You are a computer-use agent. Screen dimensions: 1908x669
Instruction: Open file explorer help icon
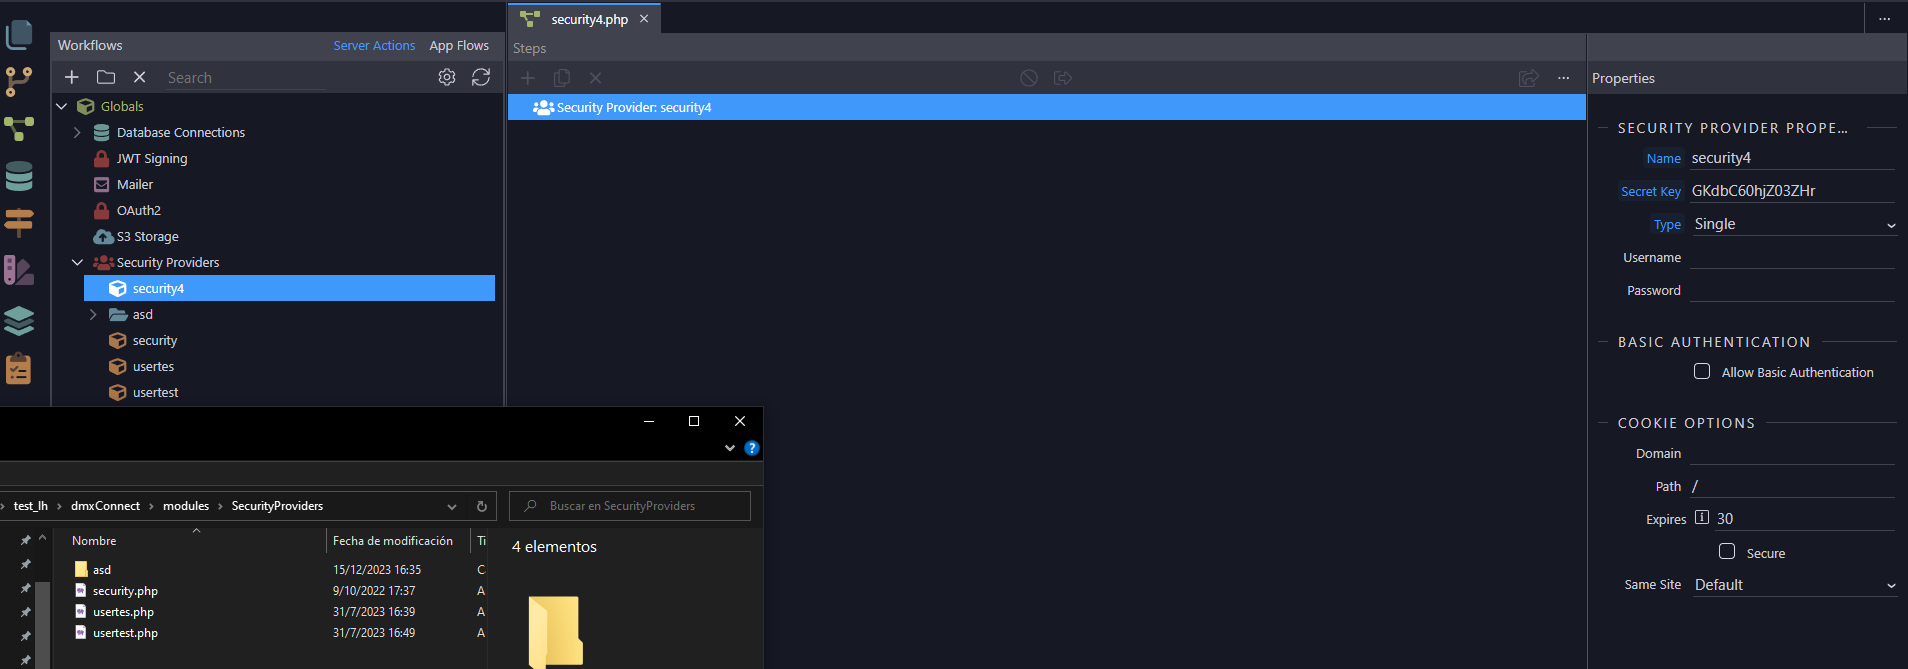point(752,448)
